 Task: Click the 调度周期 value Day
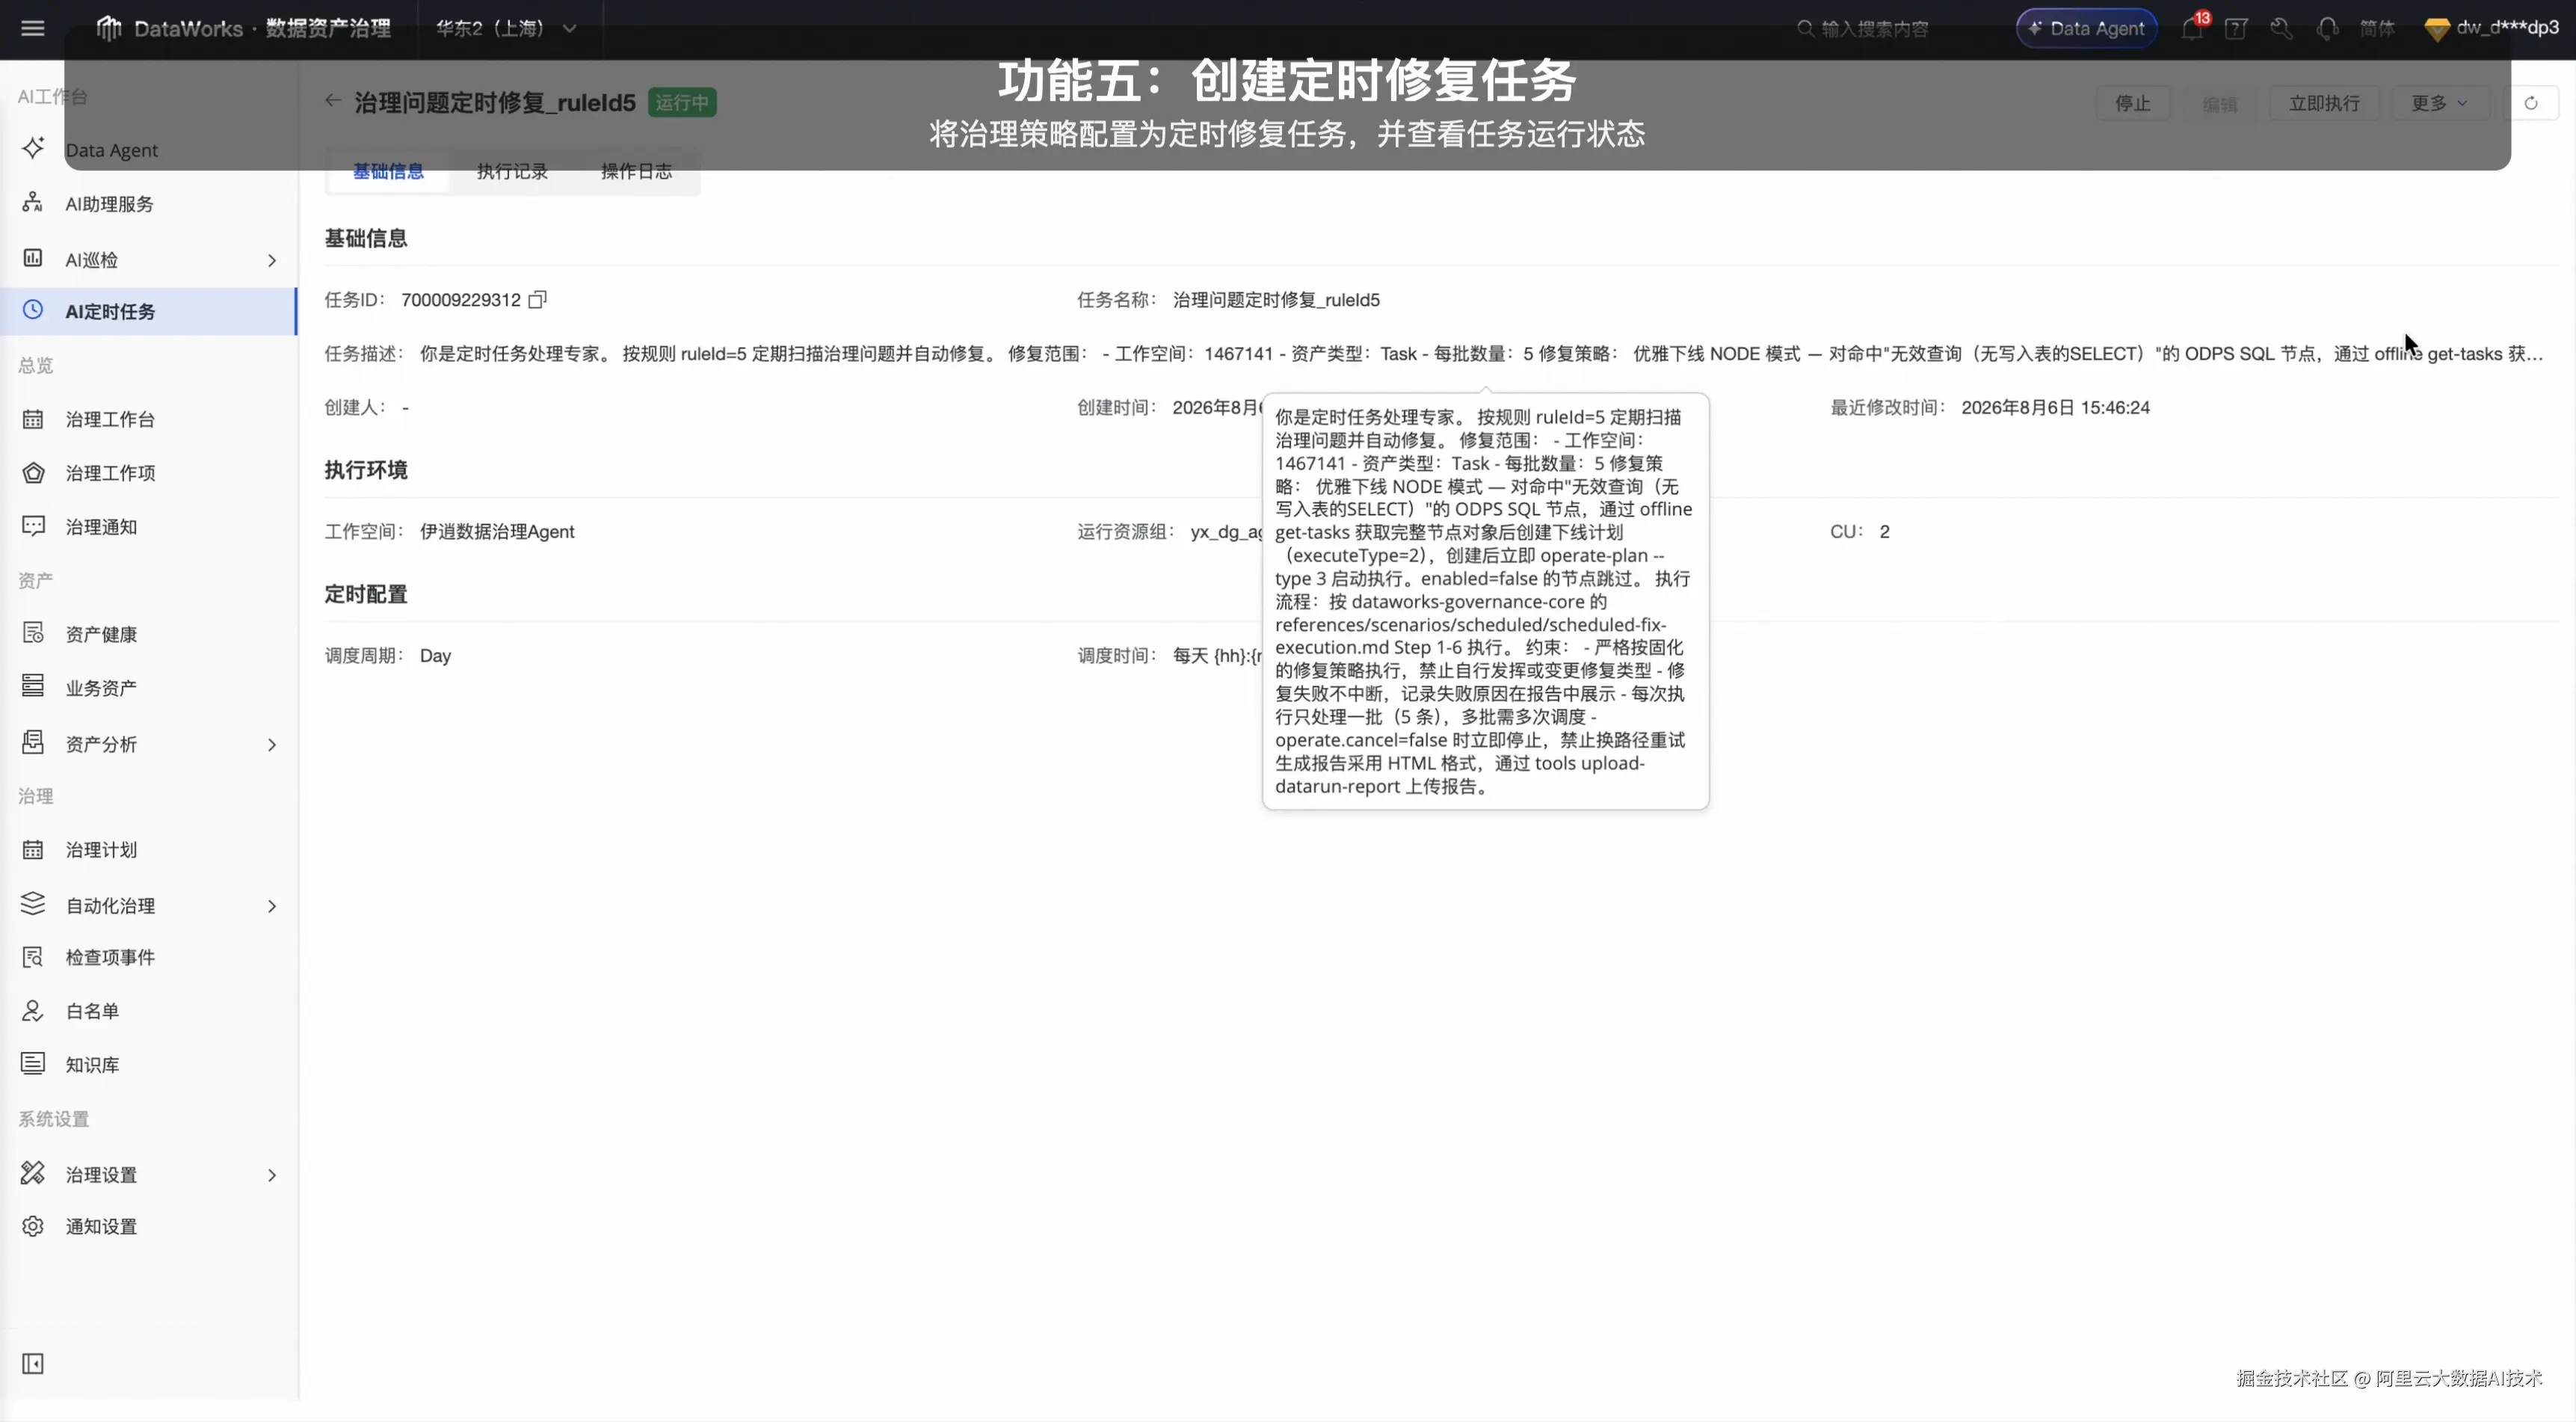(435, 656)
